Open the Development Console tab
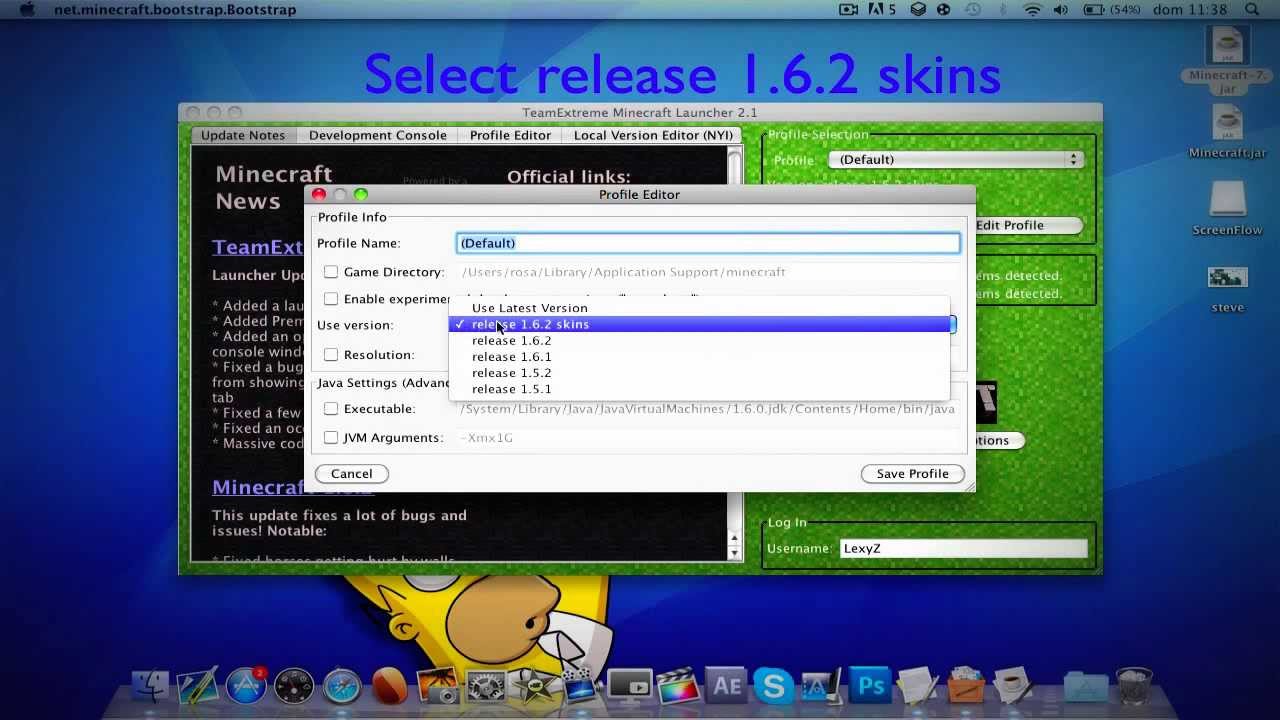1280x720 pixels. tap(377, 135)
